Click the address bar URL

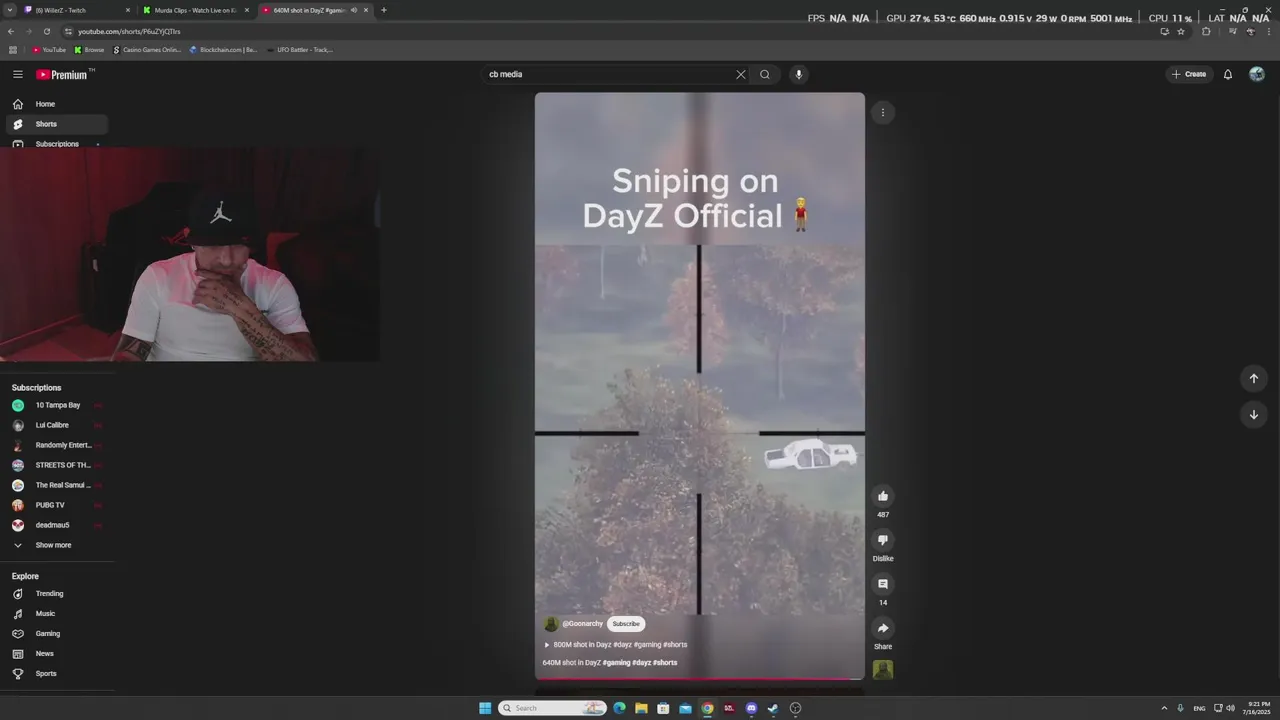pos(130,31)
